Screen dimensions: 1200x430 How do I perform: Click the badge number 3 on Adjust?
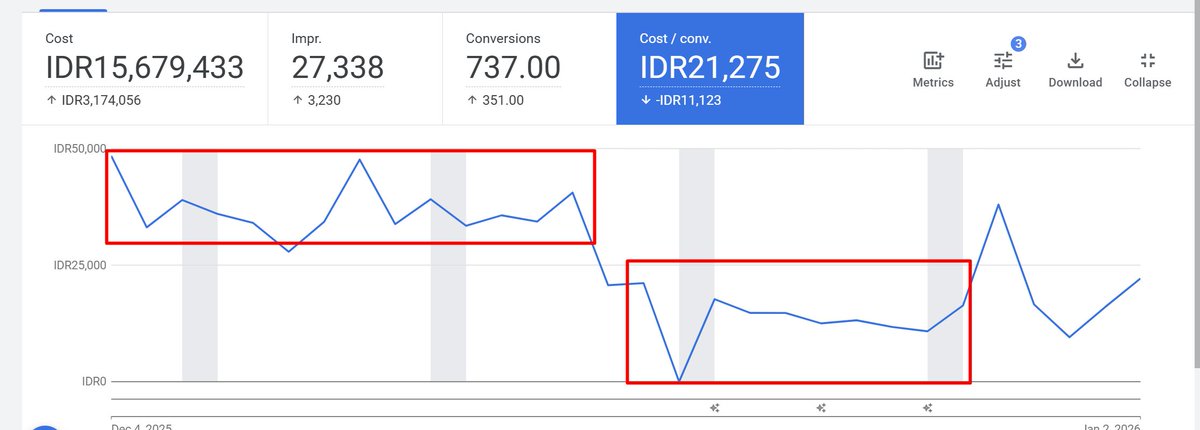(1017, 44)
